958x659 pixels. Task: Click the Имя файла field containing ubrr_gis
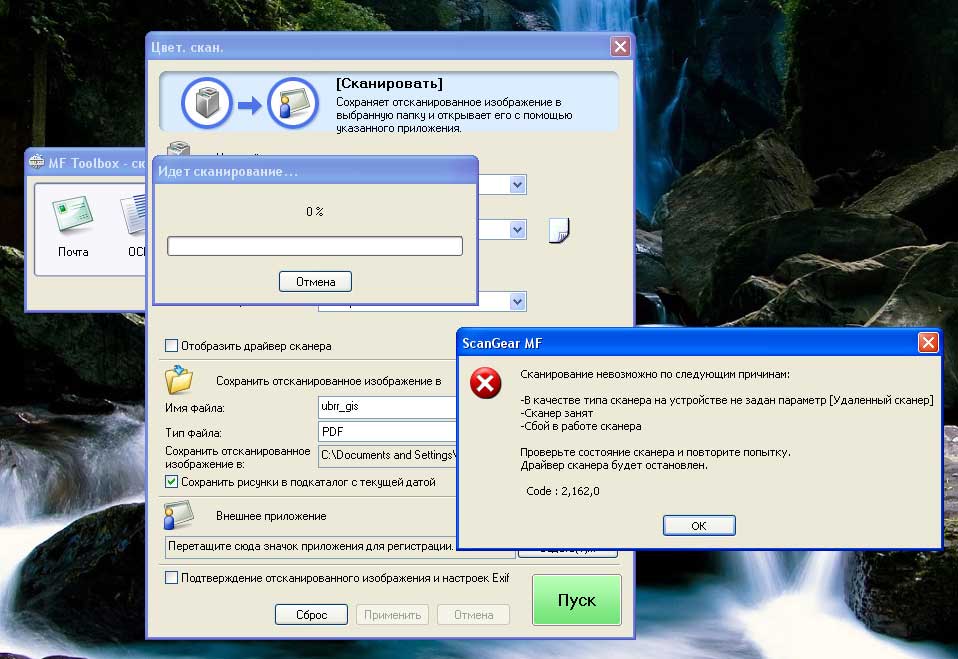(x=387, y=407)
